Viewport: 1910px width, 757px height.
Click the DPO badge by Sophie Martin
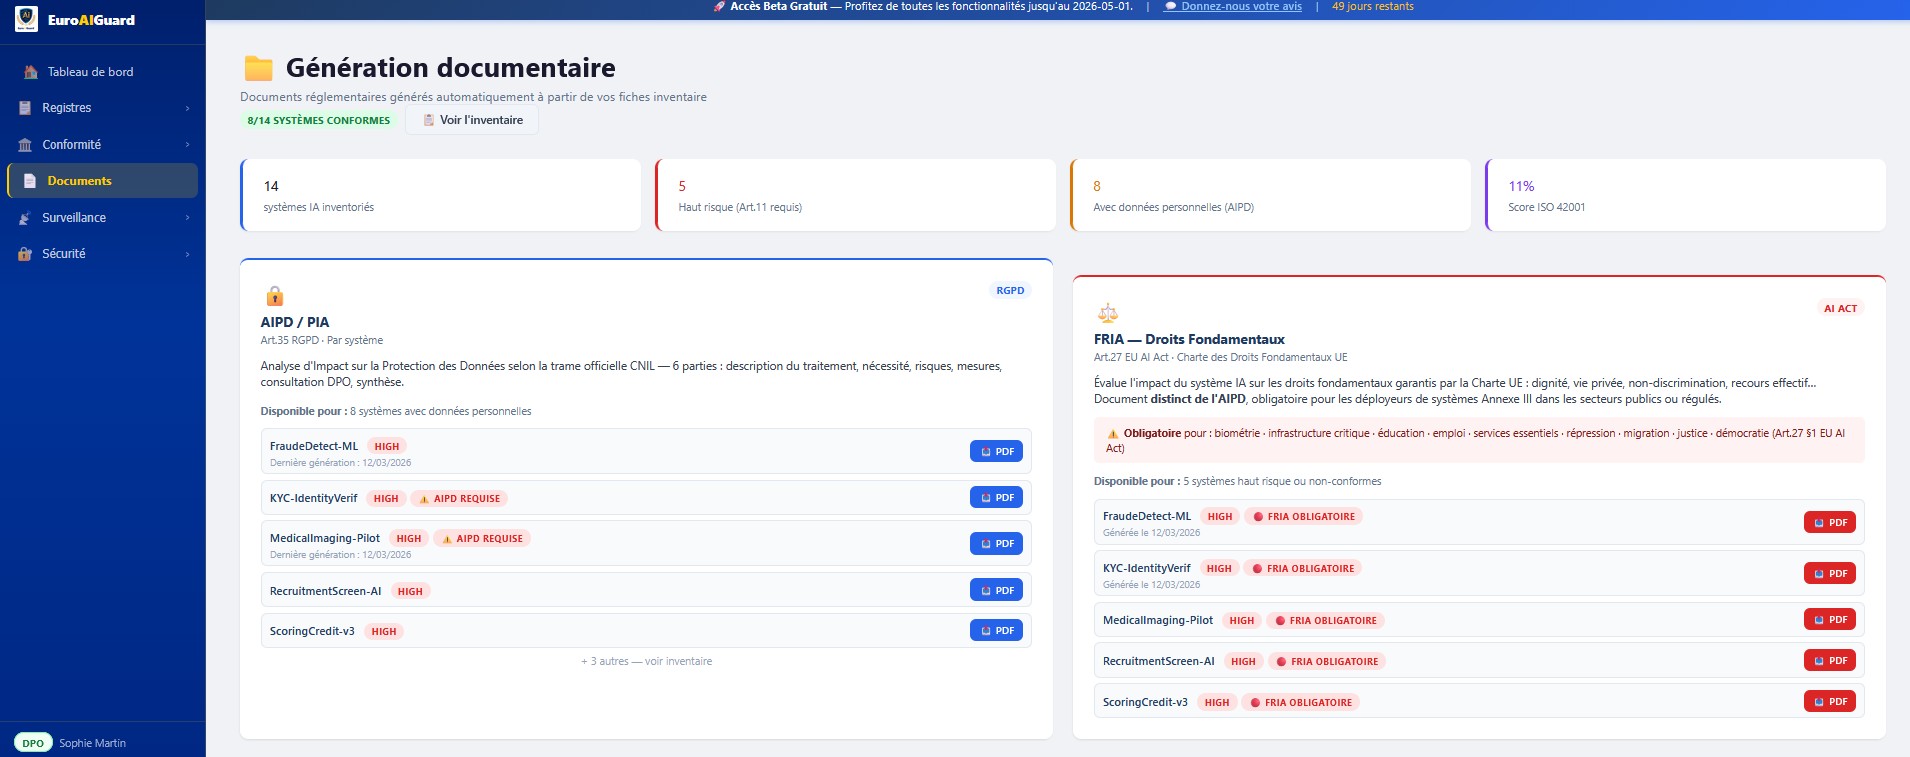tap(33, 743)
